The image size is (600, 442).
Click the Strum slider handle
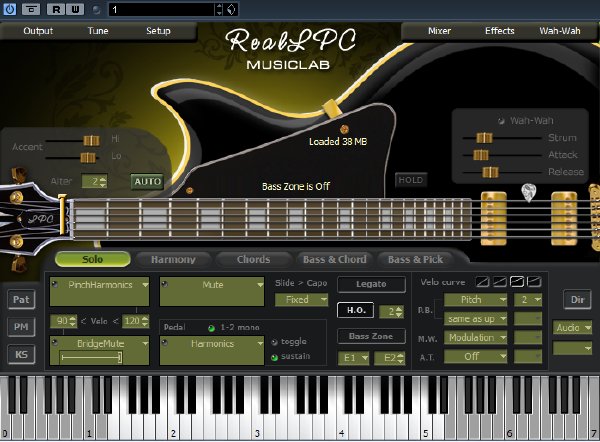click(484, 138)
